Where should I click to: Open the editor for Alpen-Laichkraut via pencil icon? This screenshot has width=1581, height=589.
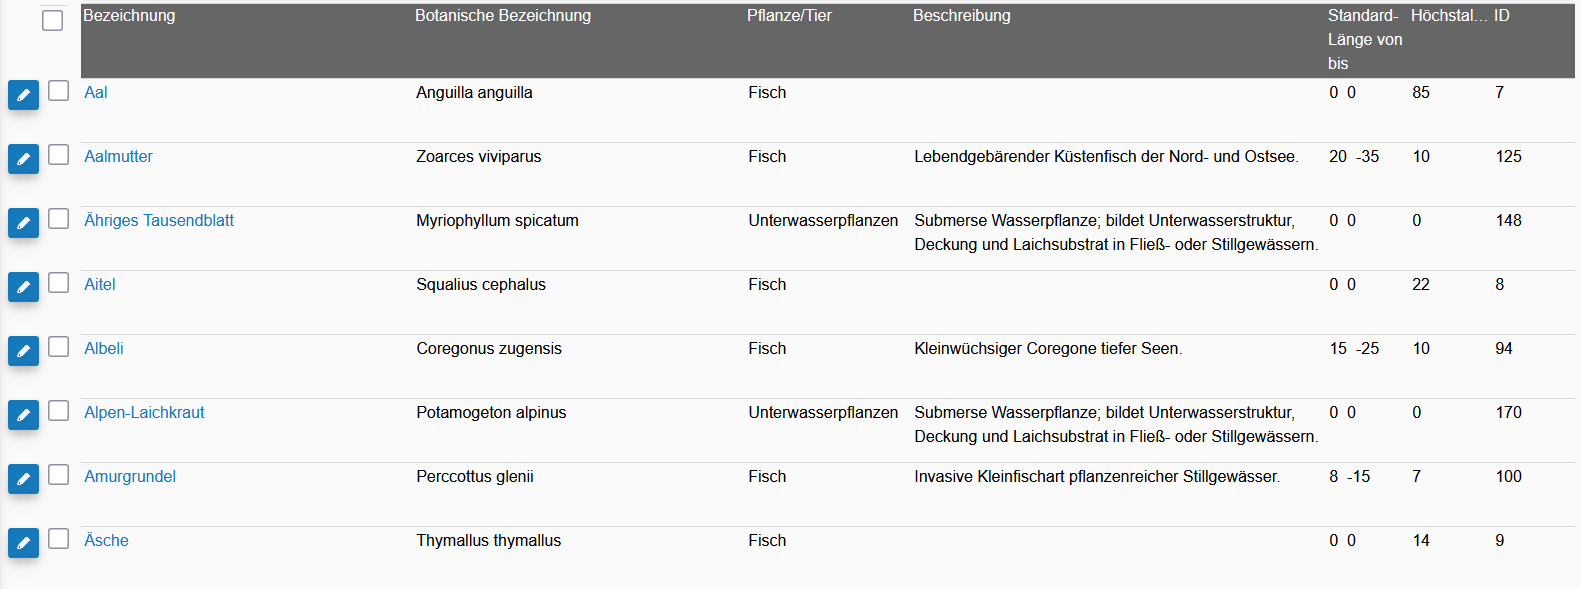click(23, 415)
